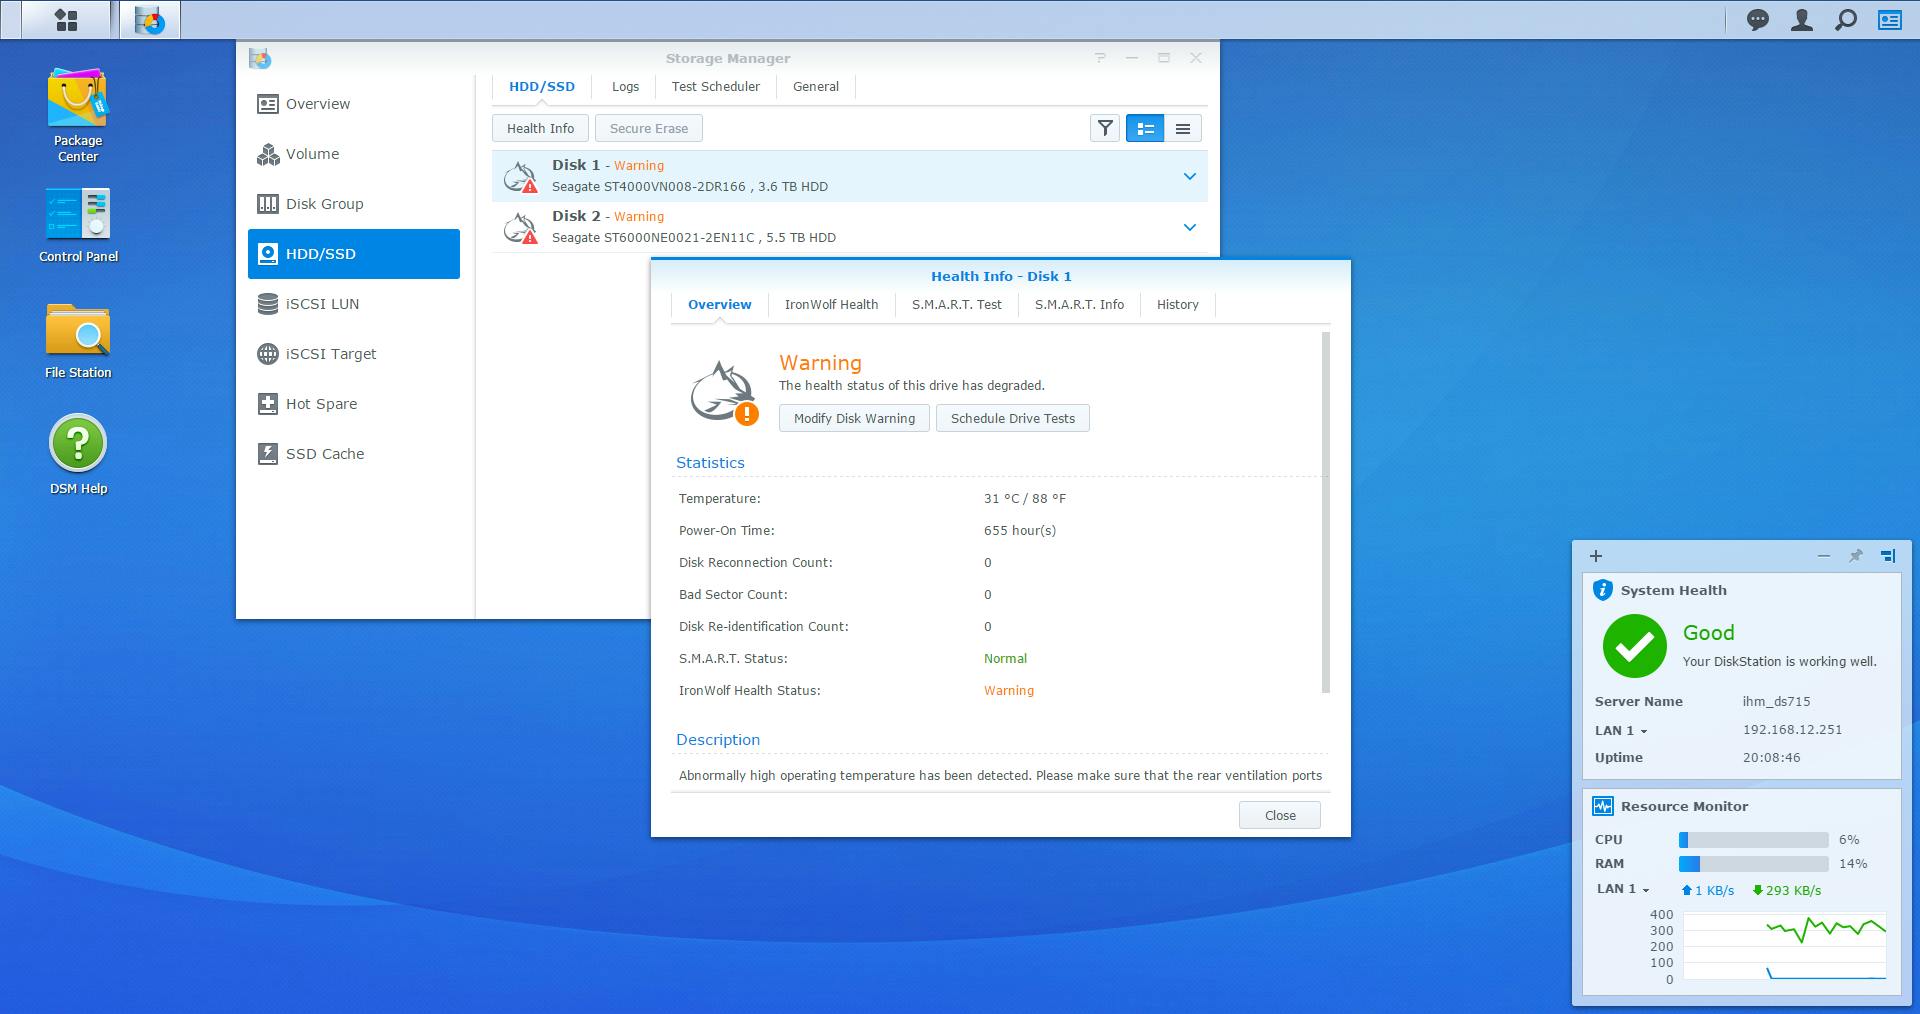
Task: Open the History tab in Health Info
Action: pyautogui.click(x=1177, y=305)
